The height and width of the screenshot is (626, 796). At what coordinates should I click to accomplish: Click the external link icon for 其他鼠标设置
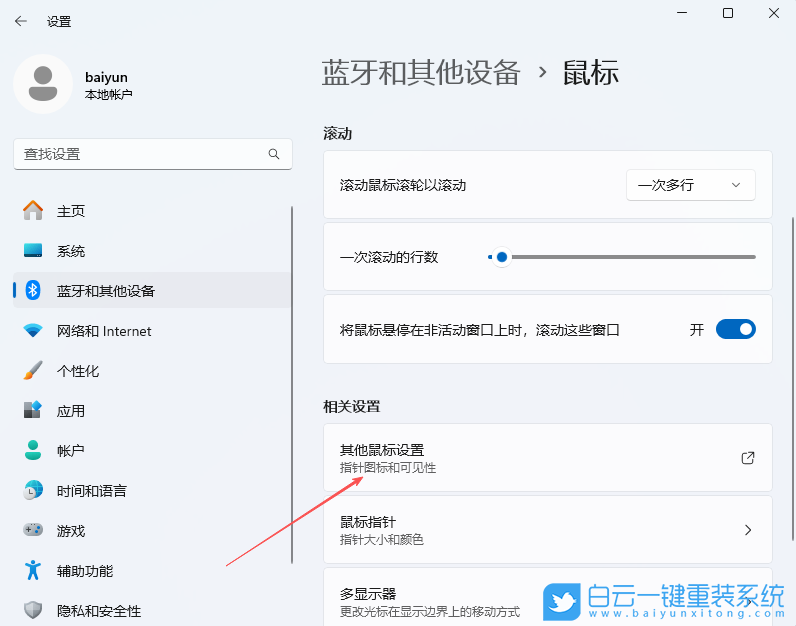click(748, 458)
